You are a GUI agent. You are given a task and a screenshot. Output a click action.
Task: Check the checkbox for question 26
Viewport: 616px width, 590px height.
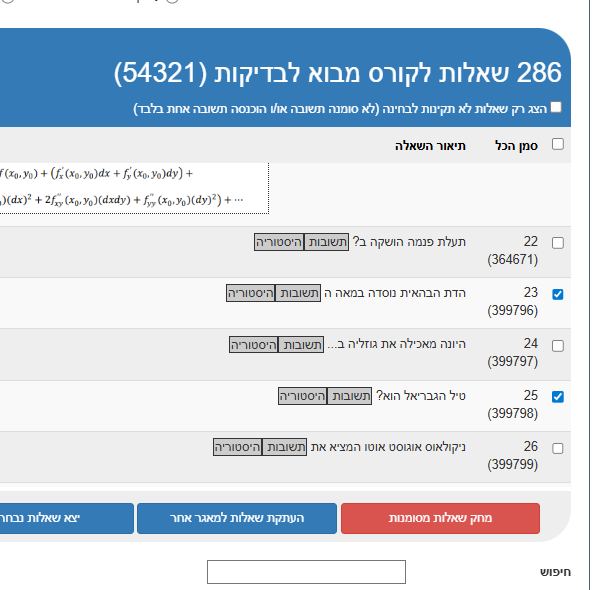pyautogui.click(x=558, y=447)
